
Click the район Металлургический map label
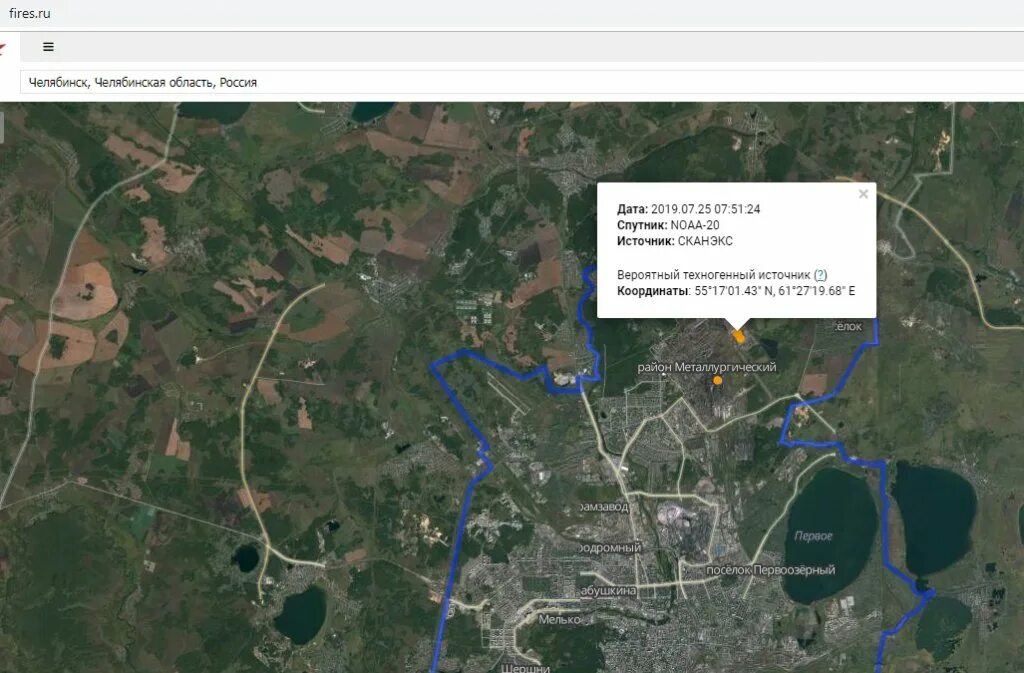[707, 368]
